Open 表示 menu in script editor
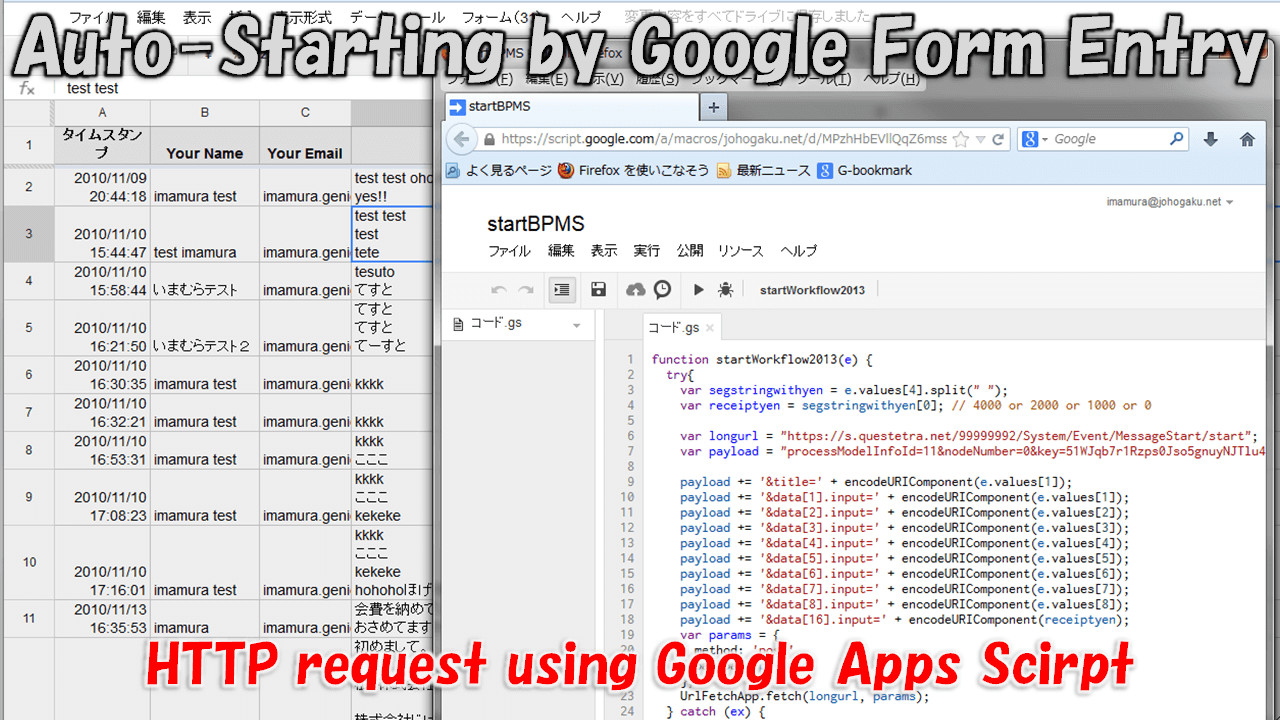 click(604, 251)
